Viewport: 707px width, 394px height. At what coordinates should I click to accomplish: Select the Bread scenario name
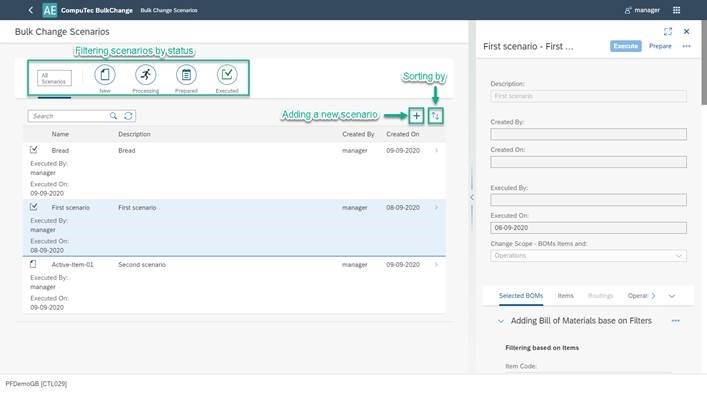coord(60,151)
